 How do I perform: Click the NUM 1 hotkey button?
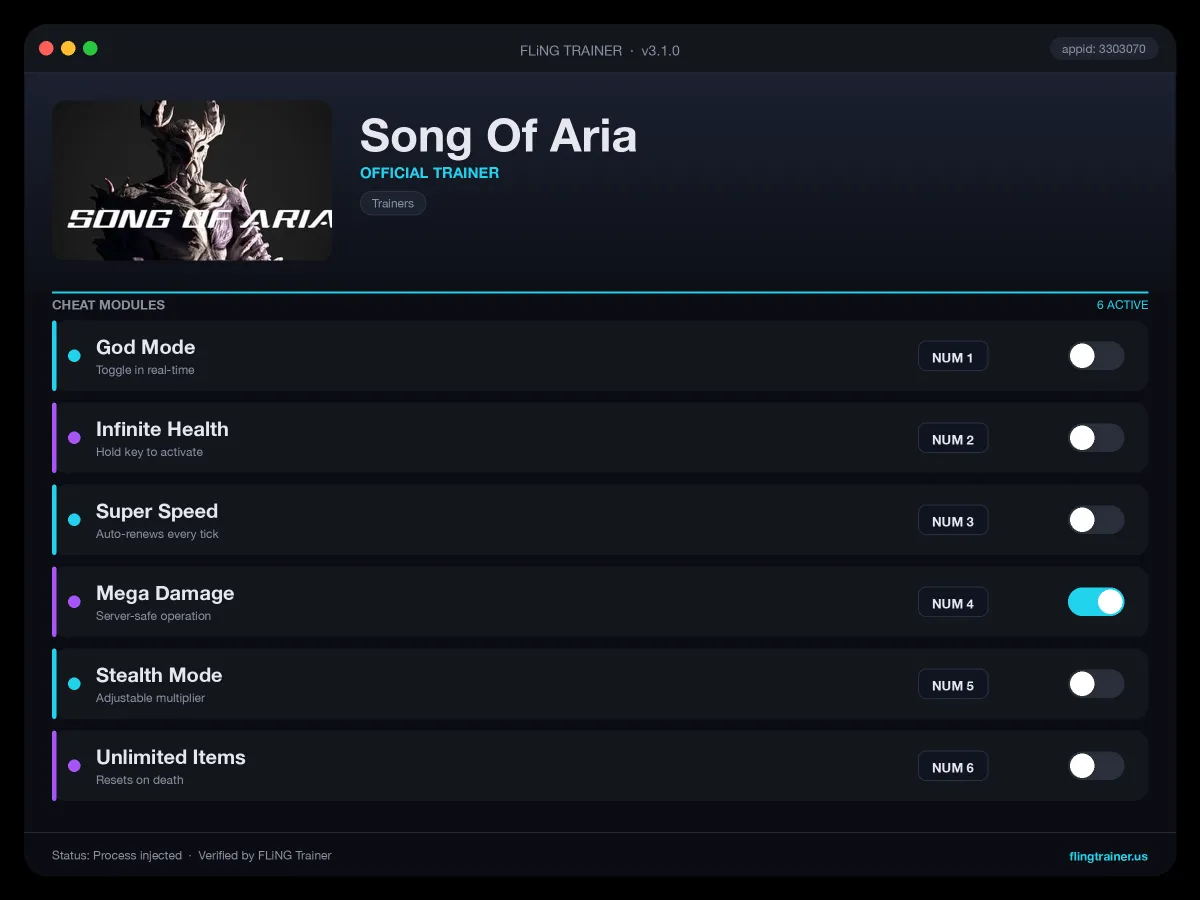click(x=953, y=357)
